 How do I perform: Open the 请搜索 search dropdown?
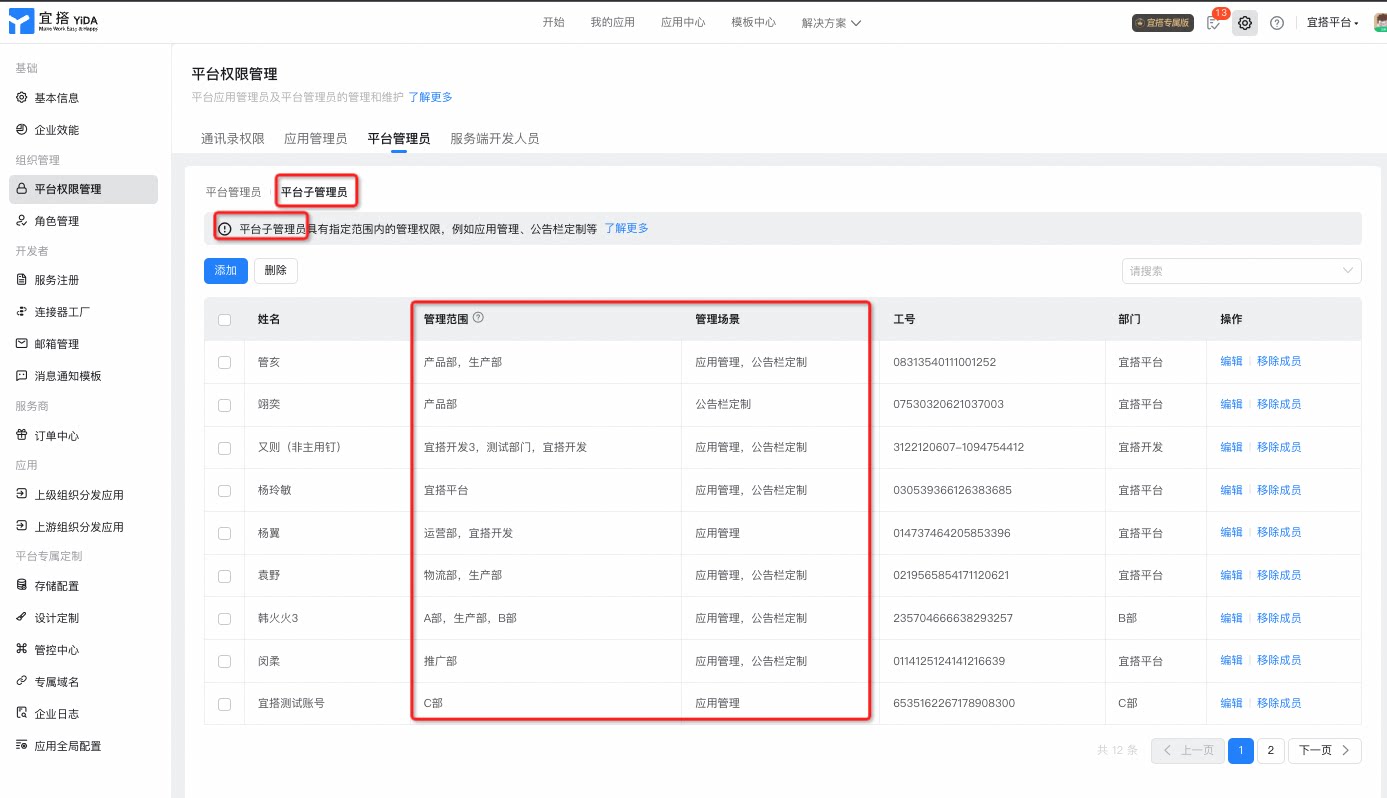[x=1241, y=271]
